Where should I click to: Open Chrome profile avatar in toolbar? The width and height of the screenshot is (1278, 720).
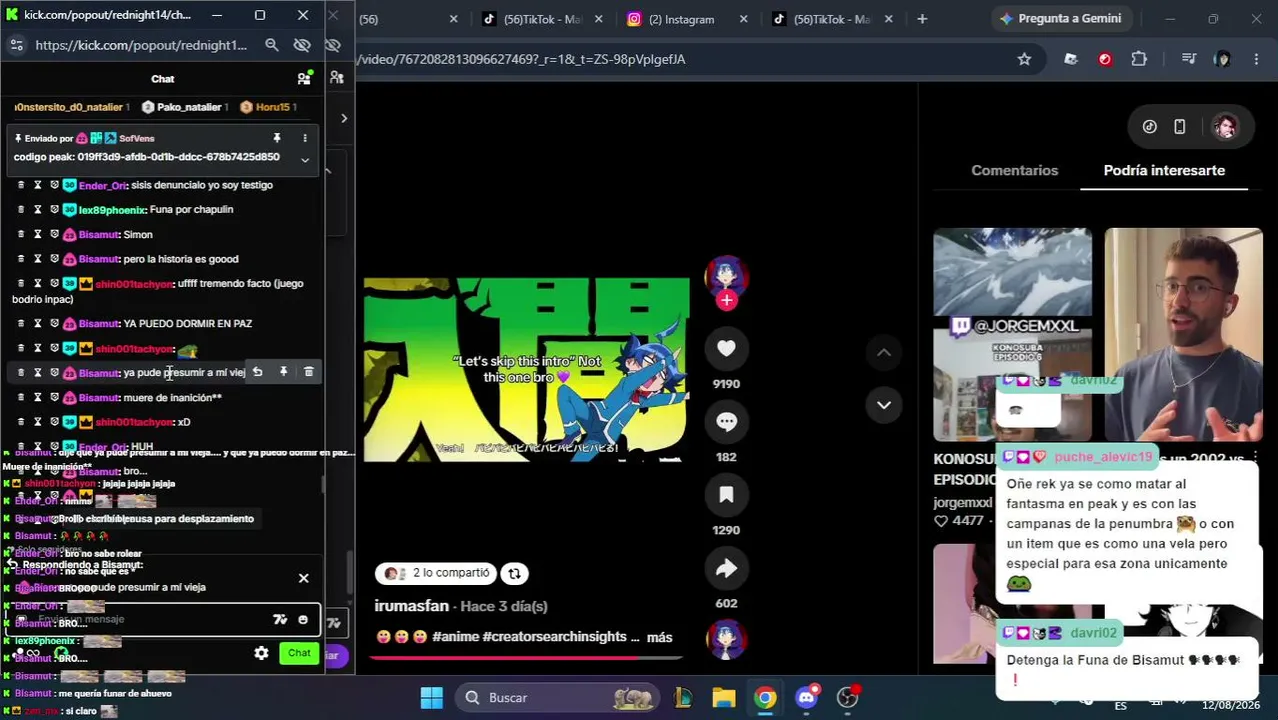click(x=1222, y=59)
